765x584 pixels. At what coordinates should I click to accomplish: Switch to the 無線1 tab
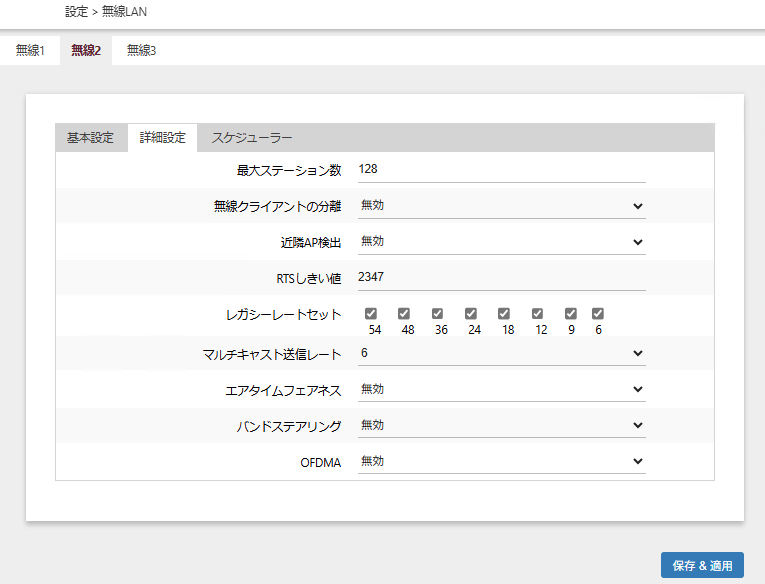[30, 50]
